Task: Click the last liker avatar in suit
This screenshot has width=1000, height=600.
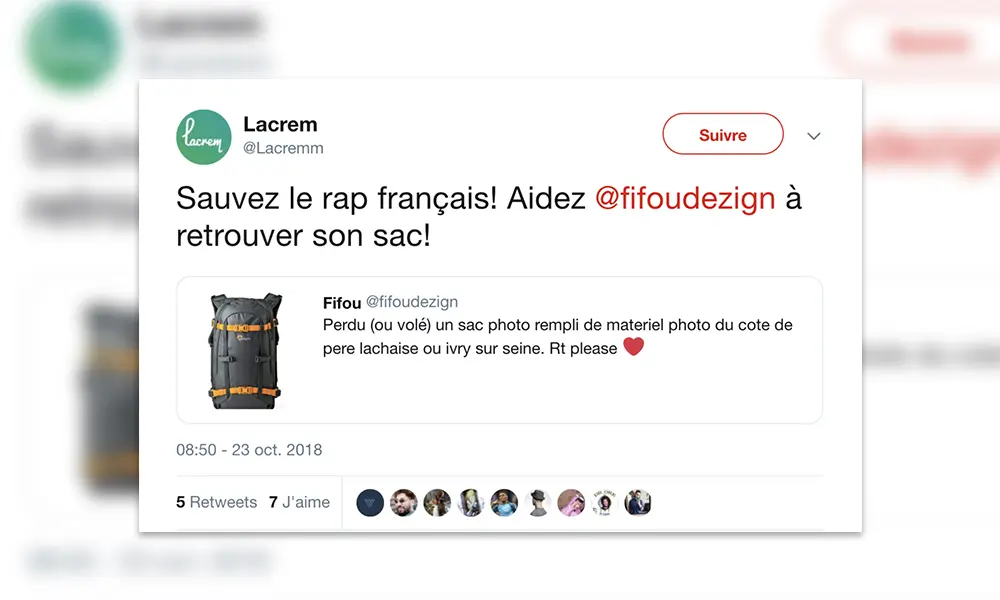Action: coord(638,503)
